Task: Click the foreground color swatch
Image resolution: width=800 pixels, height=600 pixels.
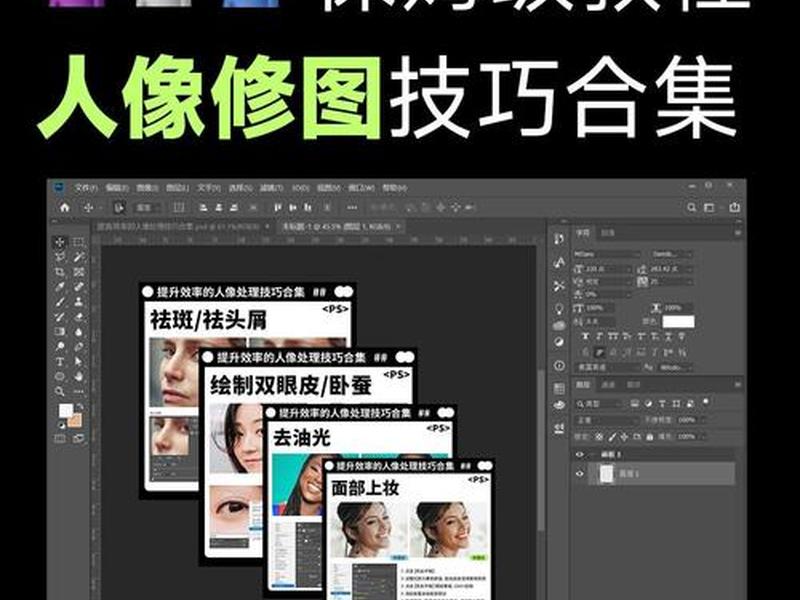Action: (65, 410)
